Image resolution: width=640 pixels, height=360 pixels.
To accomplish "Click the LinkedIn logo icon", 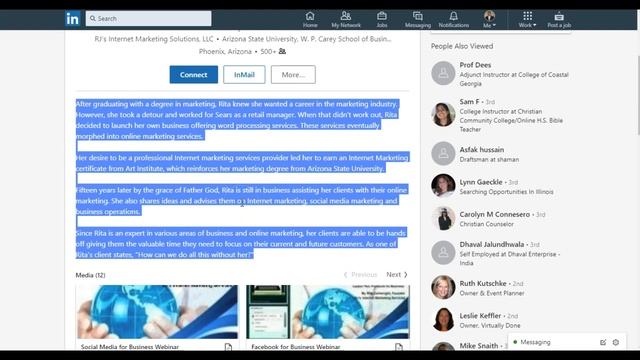I will point(73,19).
